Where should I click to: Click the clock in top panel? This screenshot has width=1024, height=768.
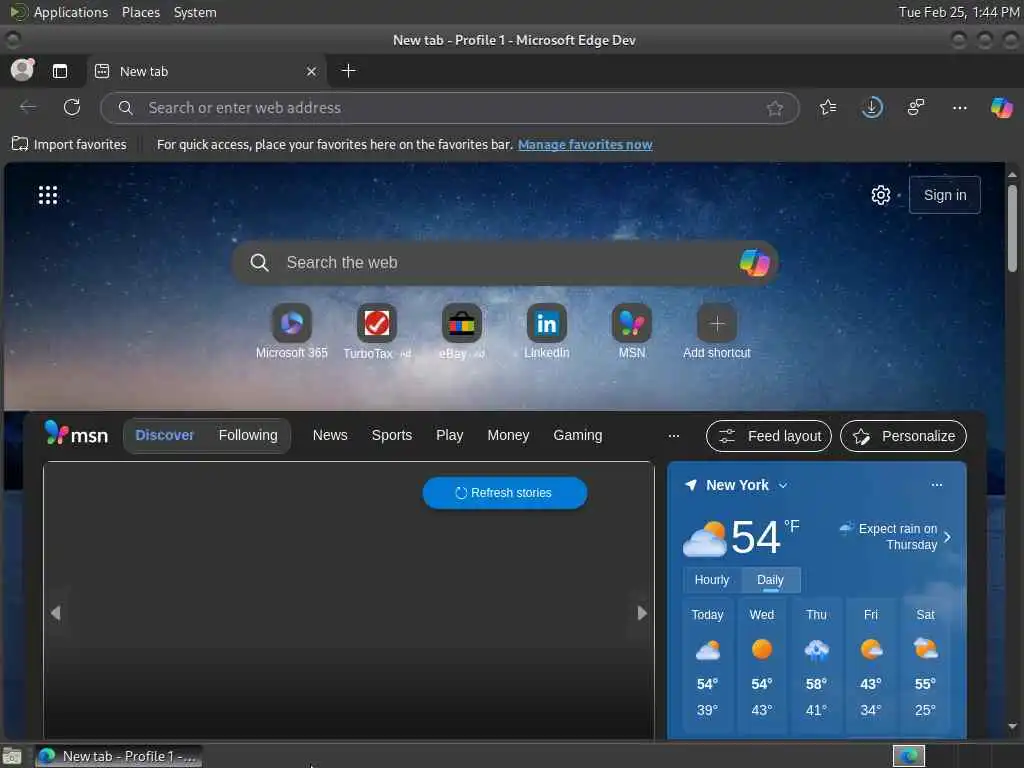click(958, 12)
